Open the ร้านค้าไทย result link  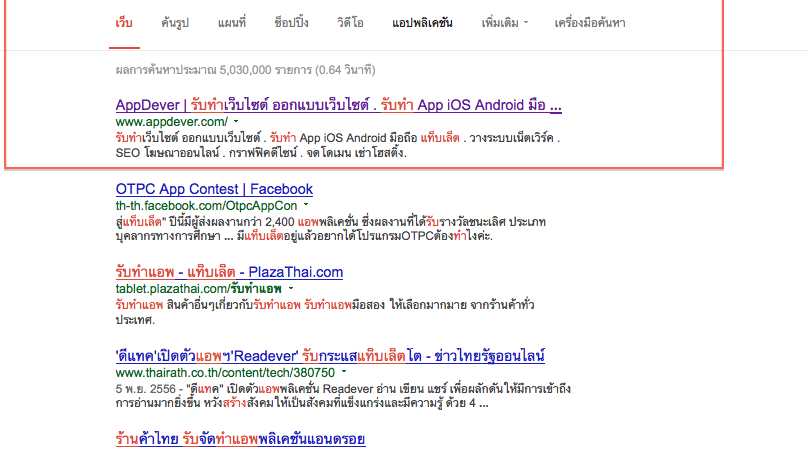click(x=240, y=438)
